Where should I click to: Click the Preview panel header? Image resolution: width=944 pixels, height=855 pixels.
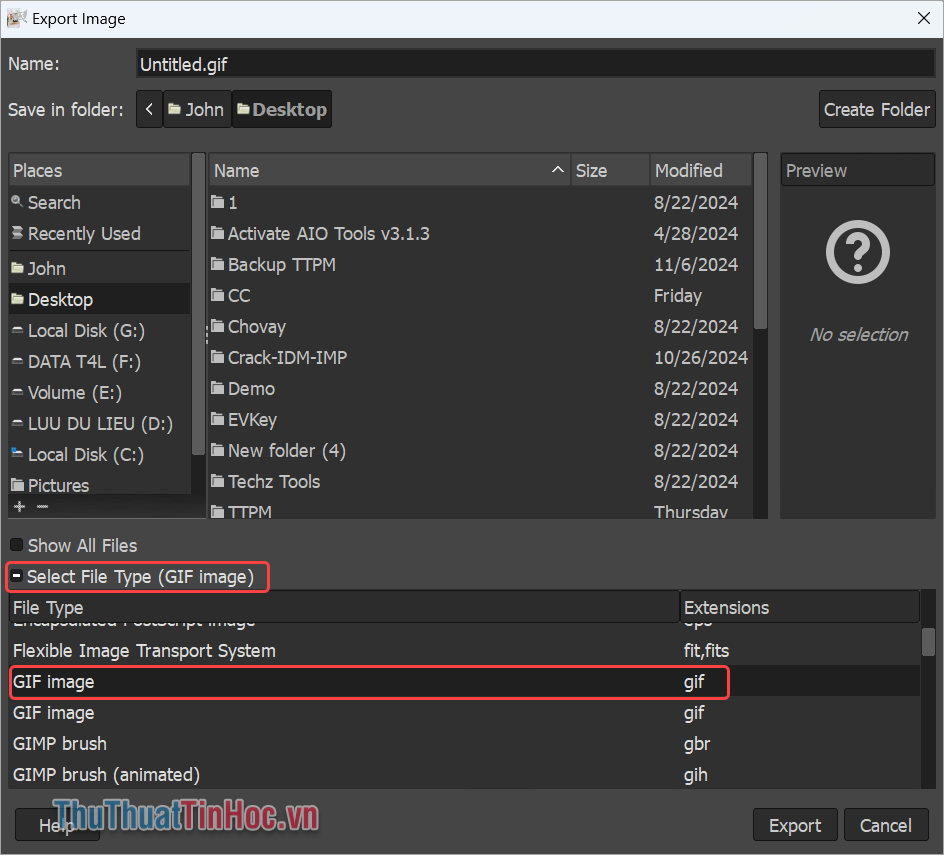pyautogui.click(x=857, y=170)
